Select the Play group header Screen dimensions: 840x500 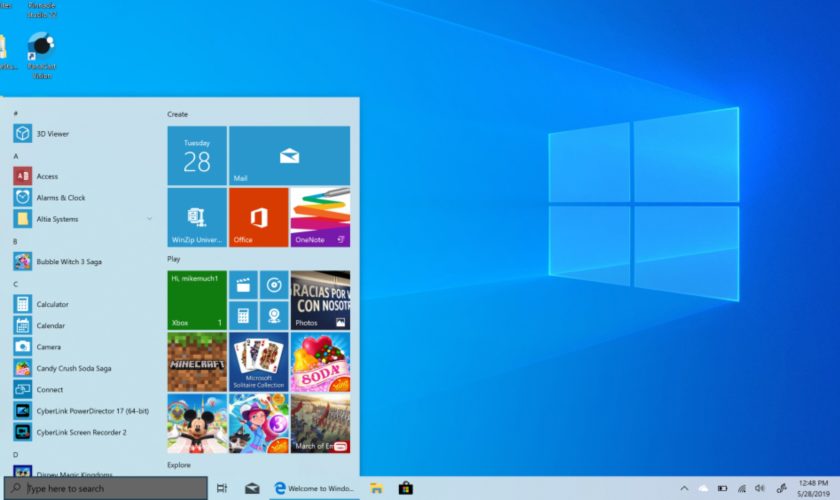tap(174, 259)
